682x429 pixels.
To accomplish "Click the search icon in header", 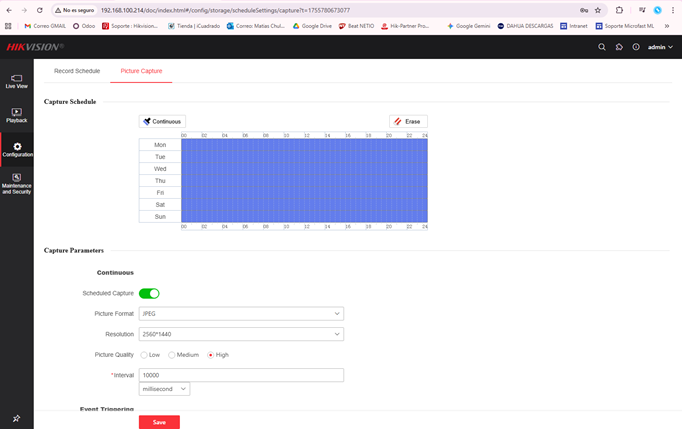I will [x=601, y=47].
